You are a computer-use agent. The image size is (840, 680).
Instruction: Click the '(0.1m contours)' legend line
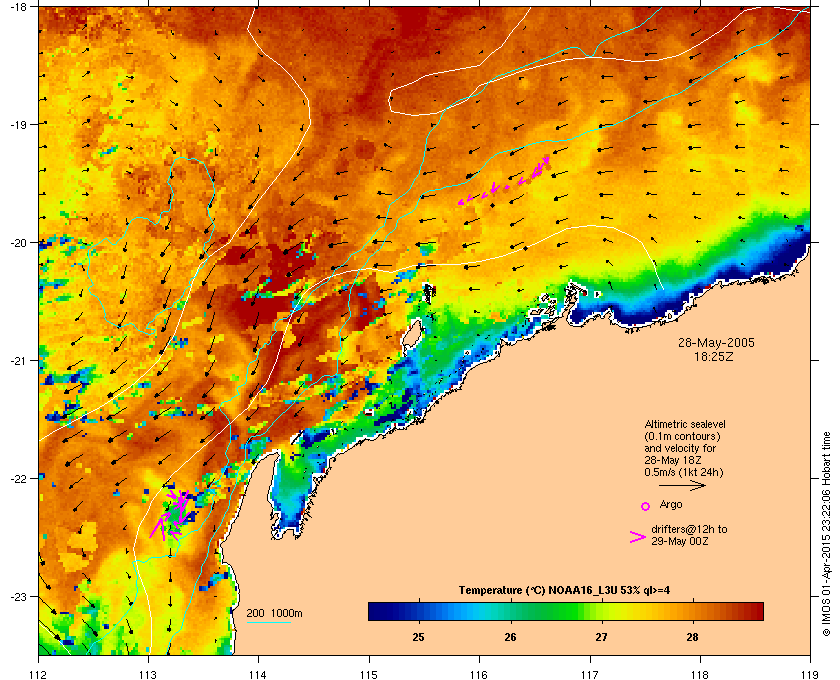[x=682, y=436]
